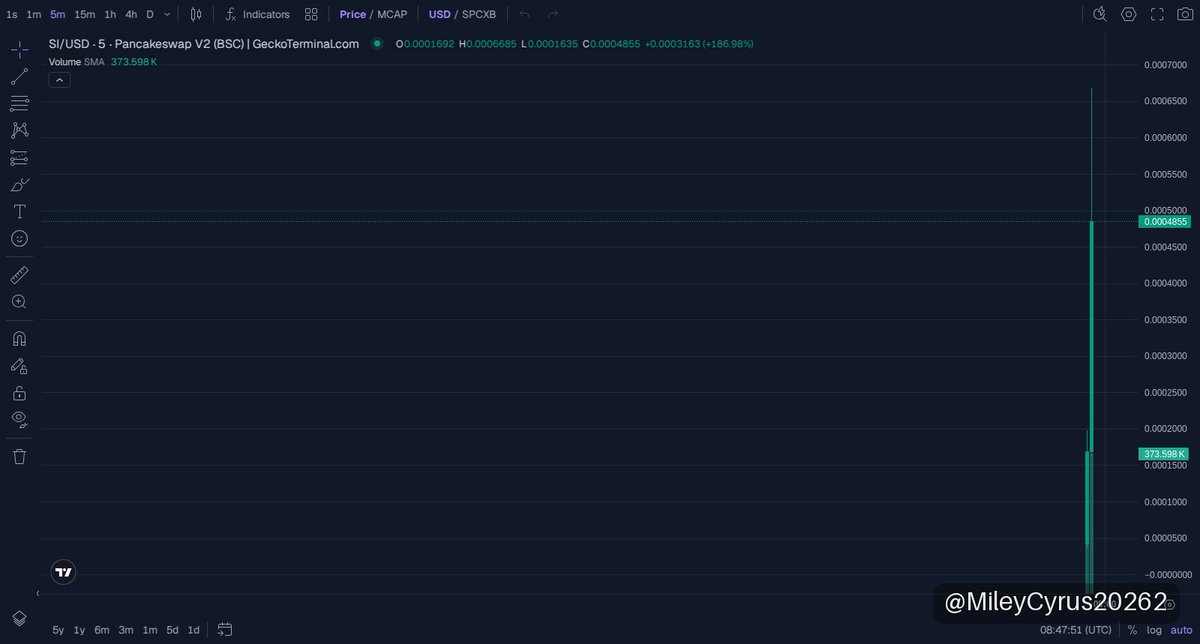Click the green candlestick body
The image size is (1200, 644).
[x=1091, y=336]
